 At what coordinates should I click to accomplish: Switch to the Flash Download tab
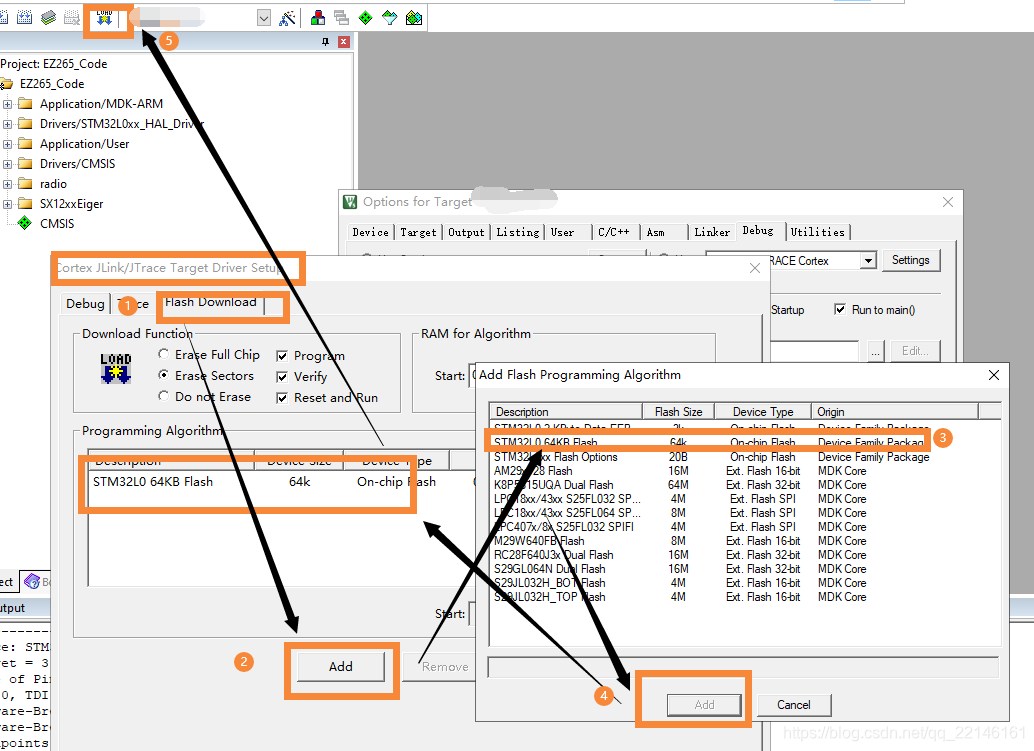[x=211, y=302]
